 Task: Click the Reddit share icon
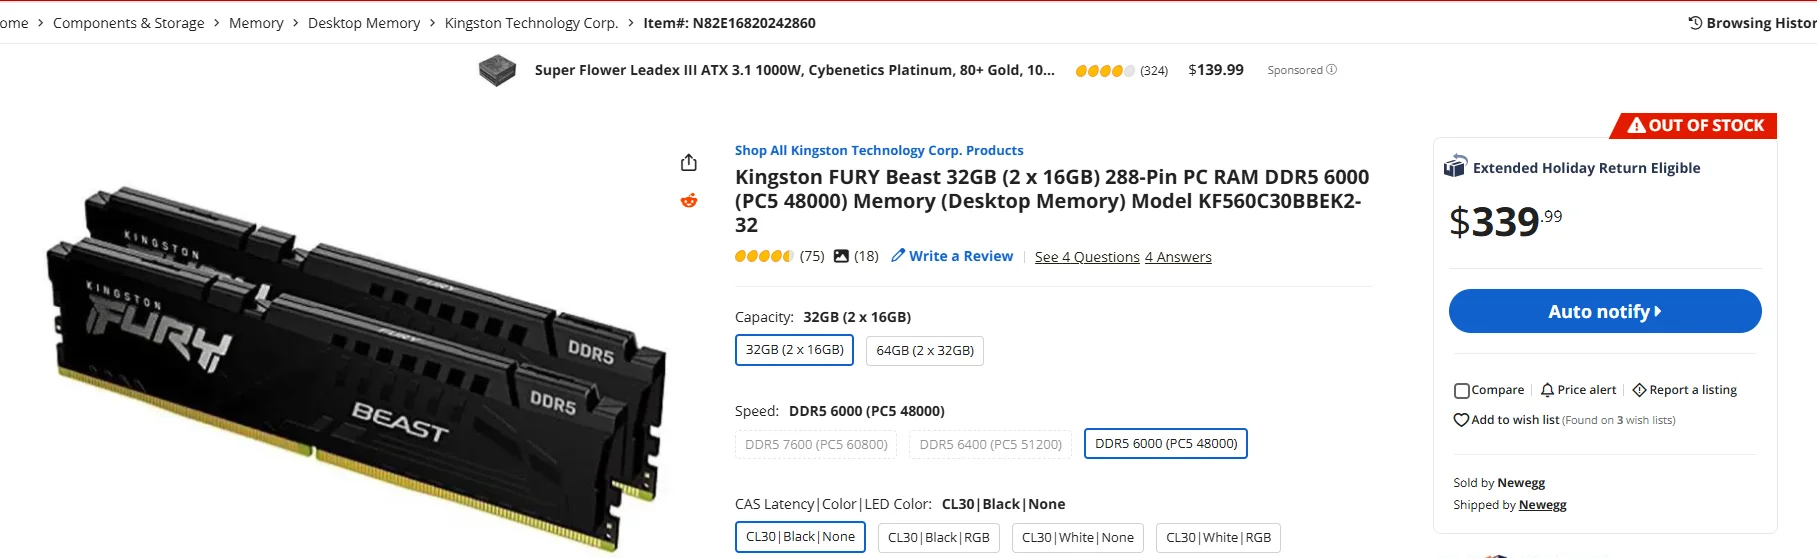click(689, 201)
